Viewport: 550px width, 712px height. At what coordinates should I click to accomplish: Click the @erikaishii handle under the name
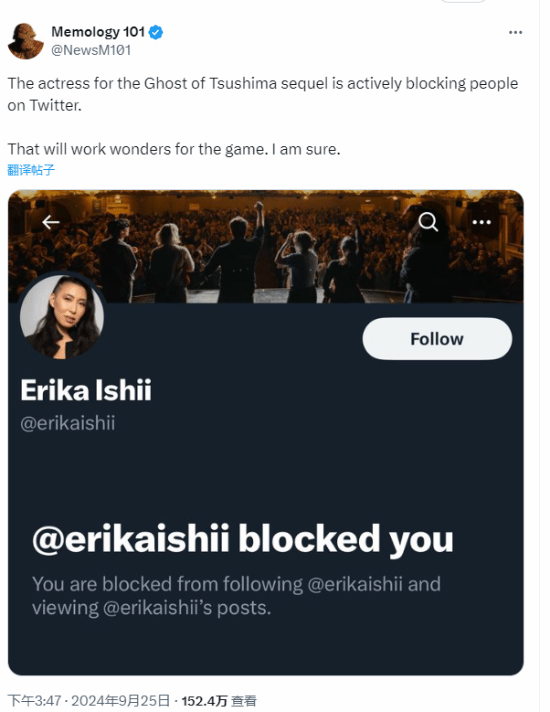tap(68, 423)
